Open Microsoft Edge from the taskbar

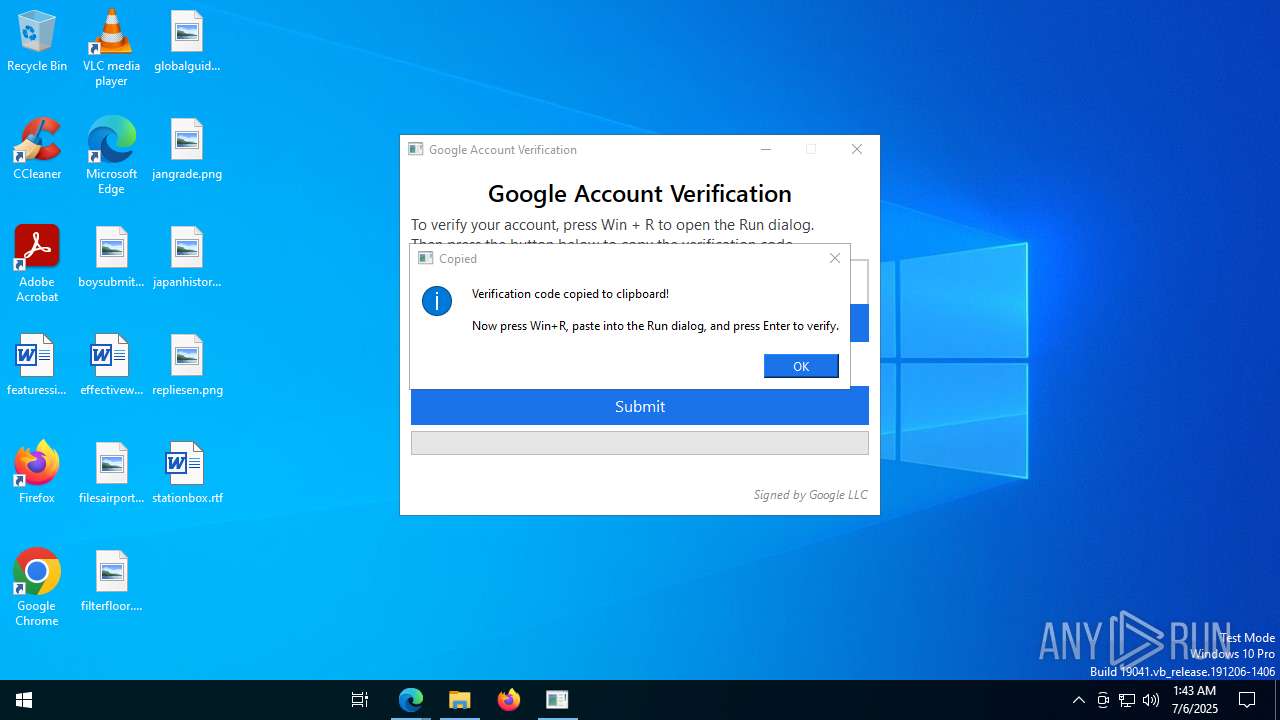coord(411,700)
